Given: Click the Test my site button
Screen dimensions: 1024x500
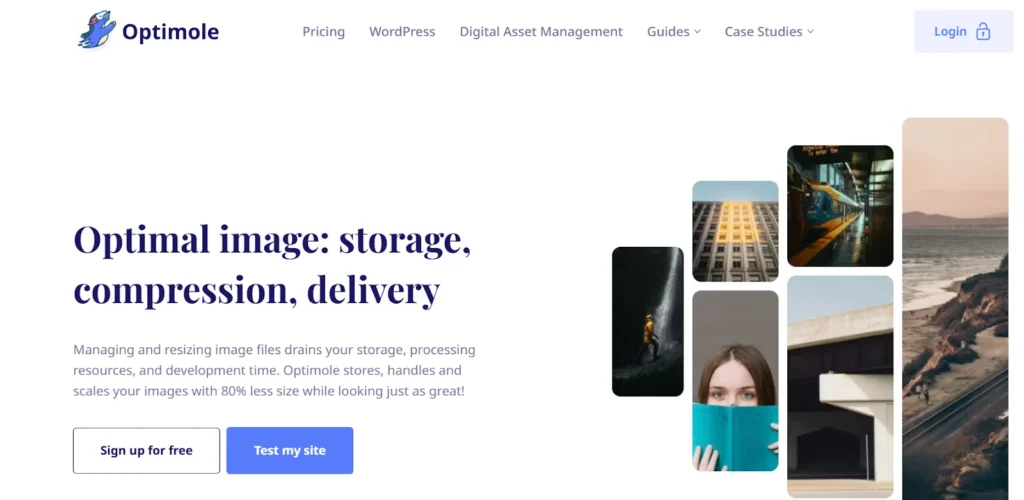Looking at the screenshot, I should 290,450.
